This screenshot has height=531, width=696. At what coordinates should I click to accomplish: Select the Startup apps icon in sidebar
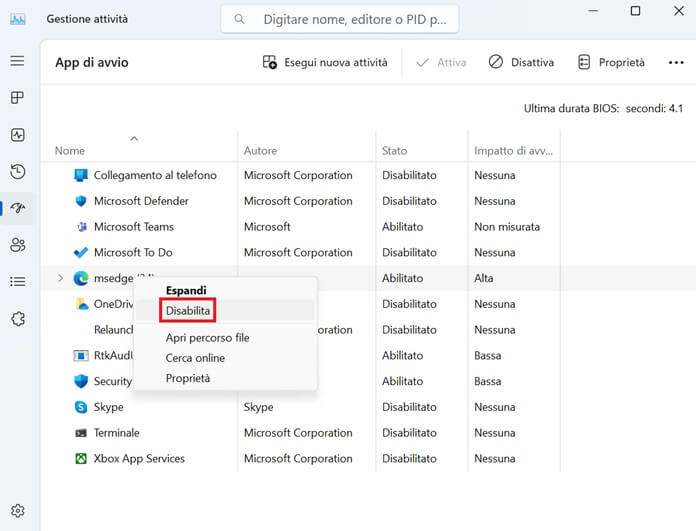point(18,208)
